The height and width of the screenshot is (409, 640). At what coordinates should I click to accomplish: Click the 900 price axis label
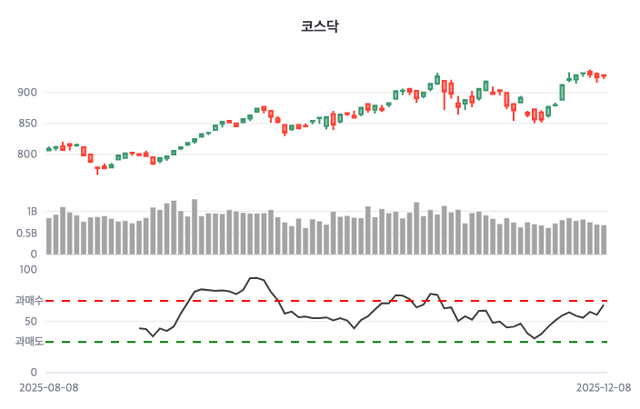(x=25, y=93)
